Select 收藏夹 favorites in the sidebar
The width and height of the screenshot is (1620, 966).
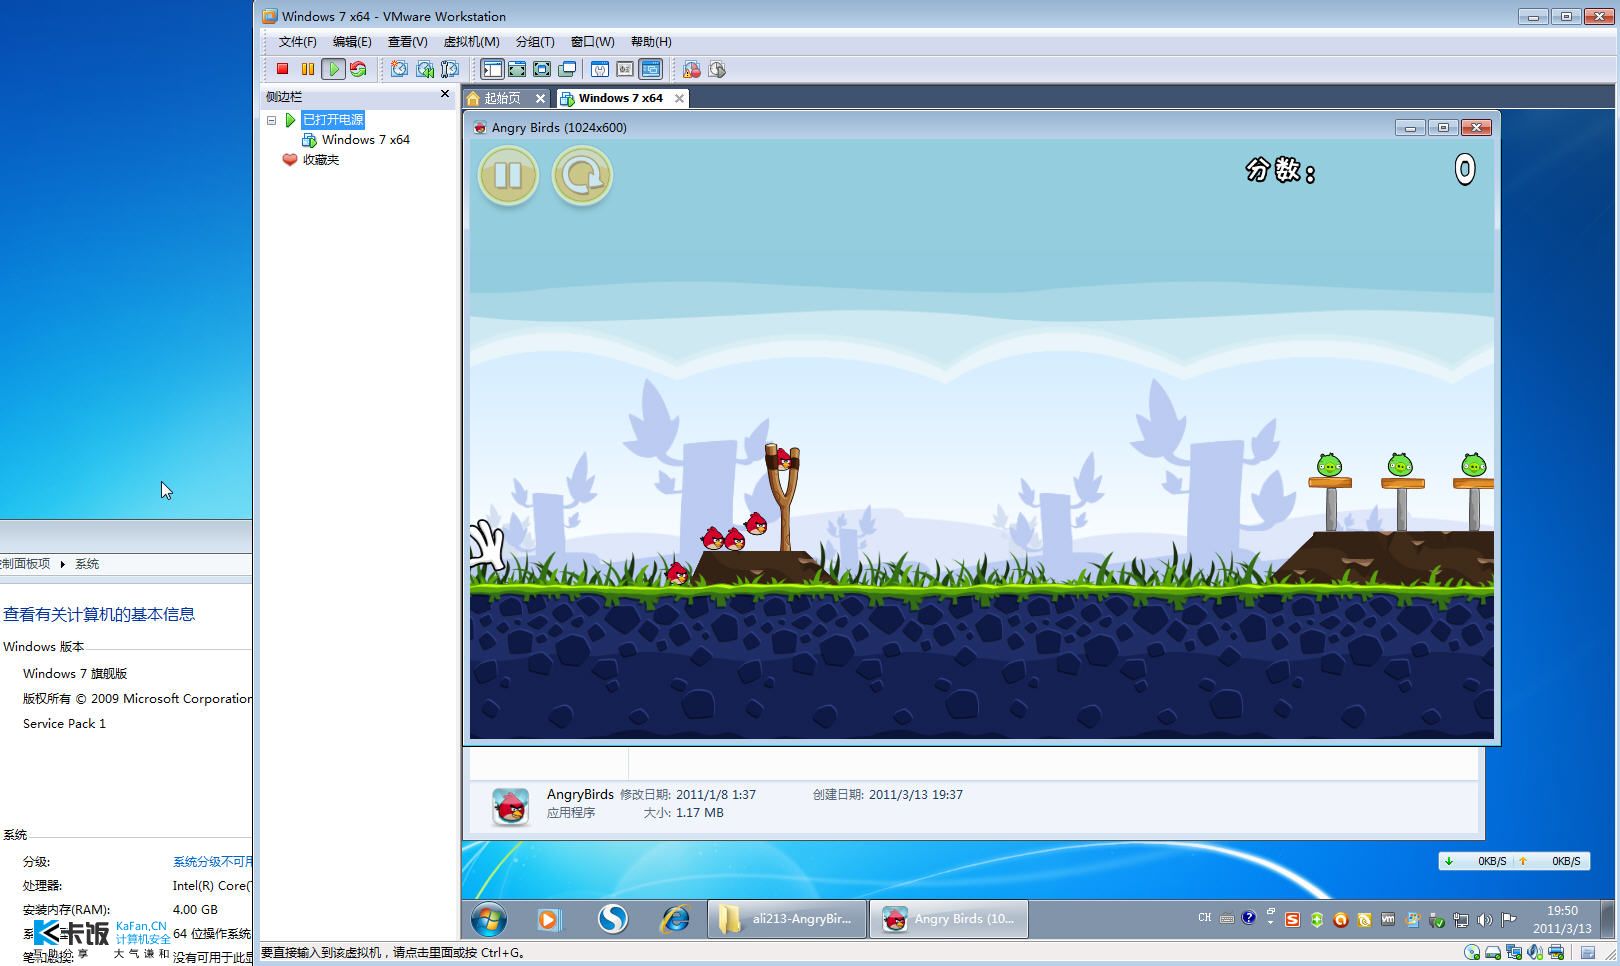pos(321,160)
